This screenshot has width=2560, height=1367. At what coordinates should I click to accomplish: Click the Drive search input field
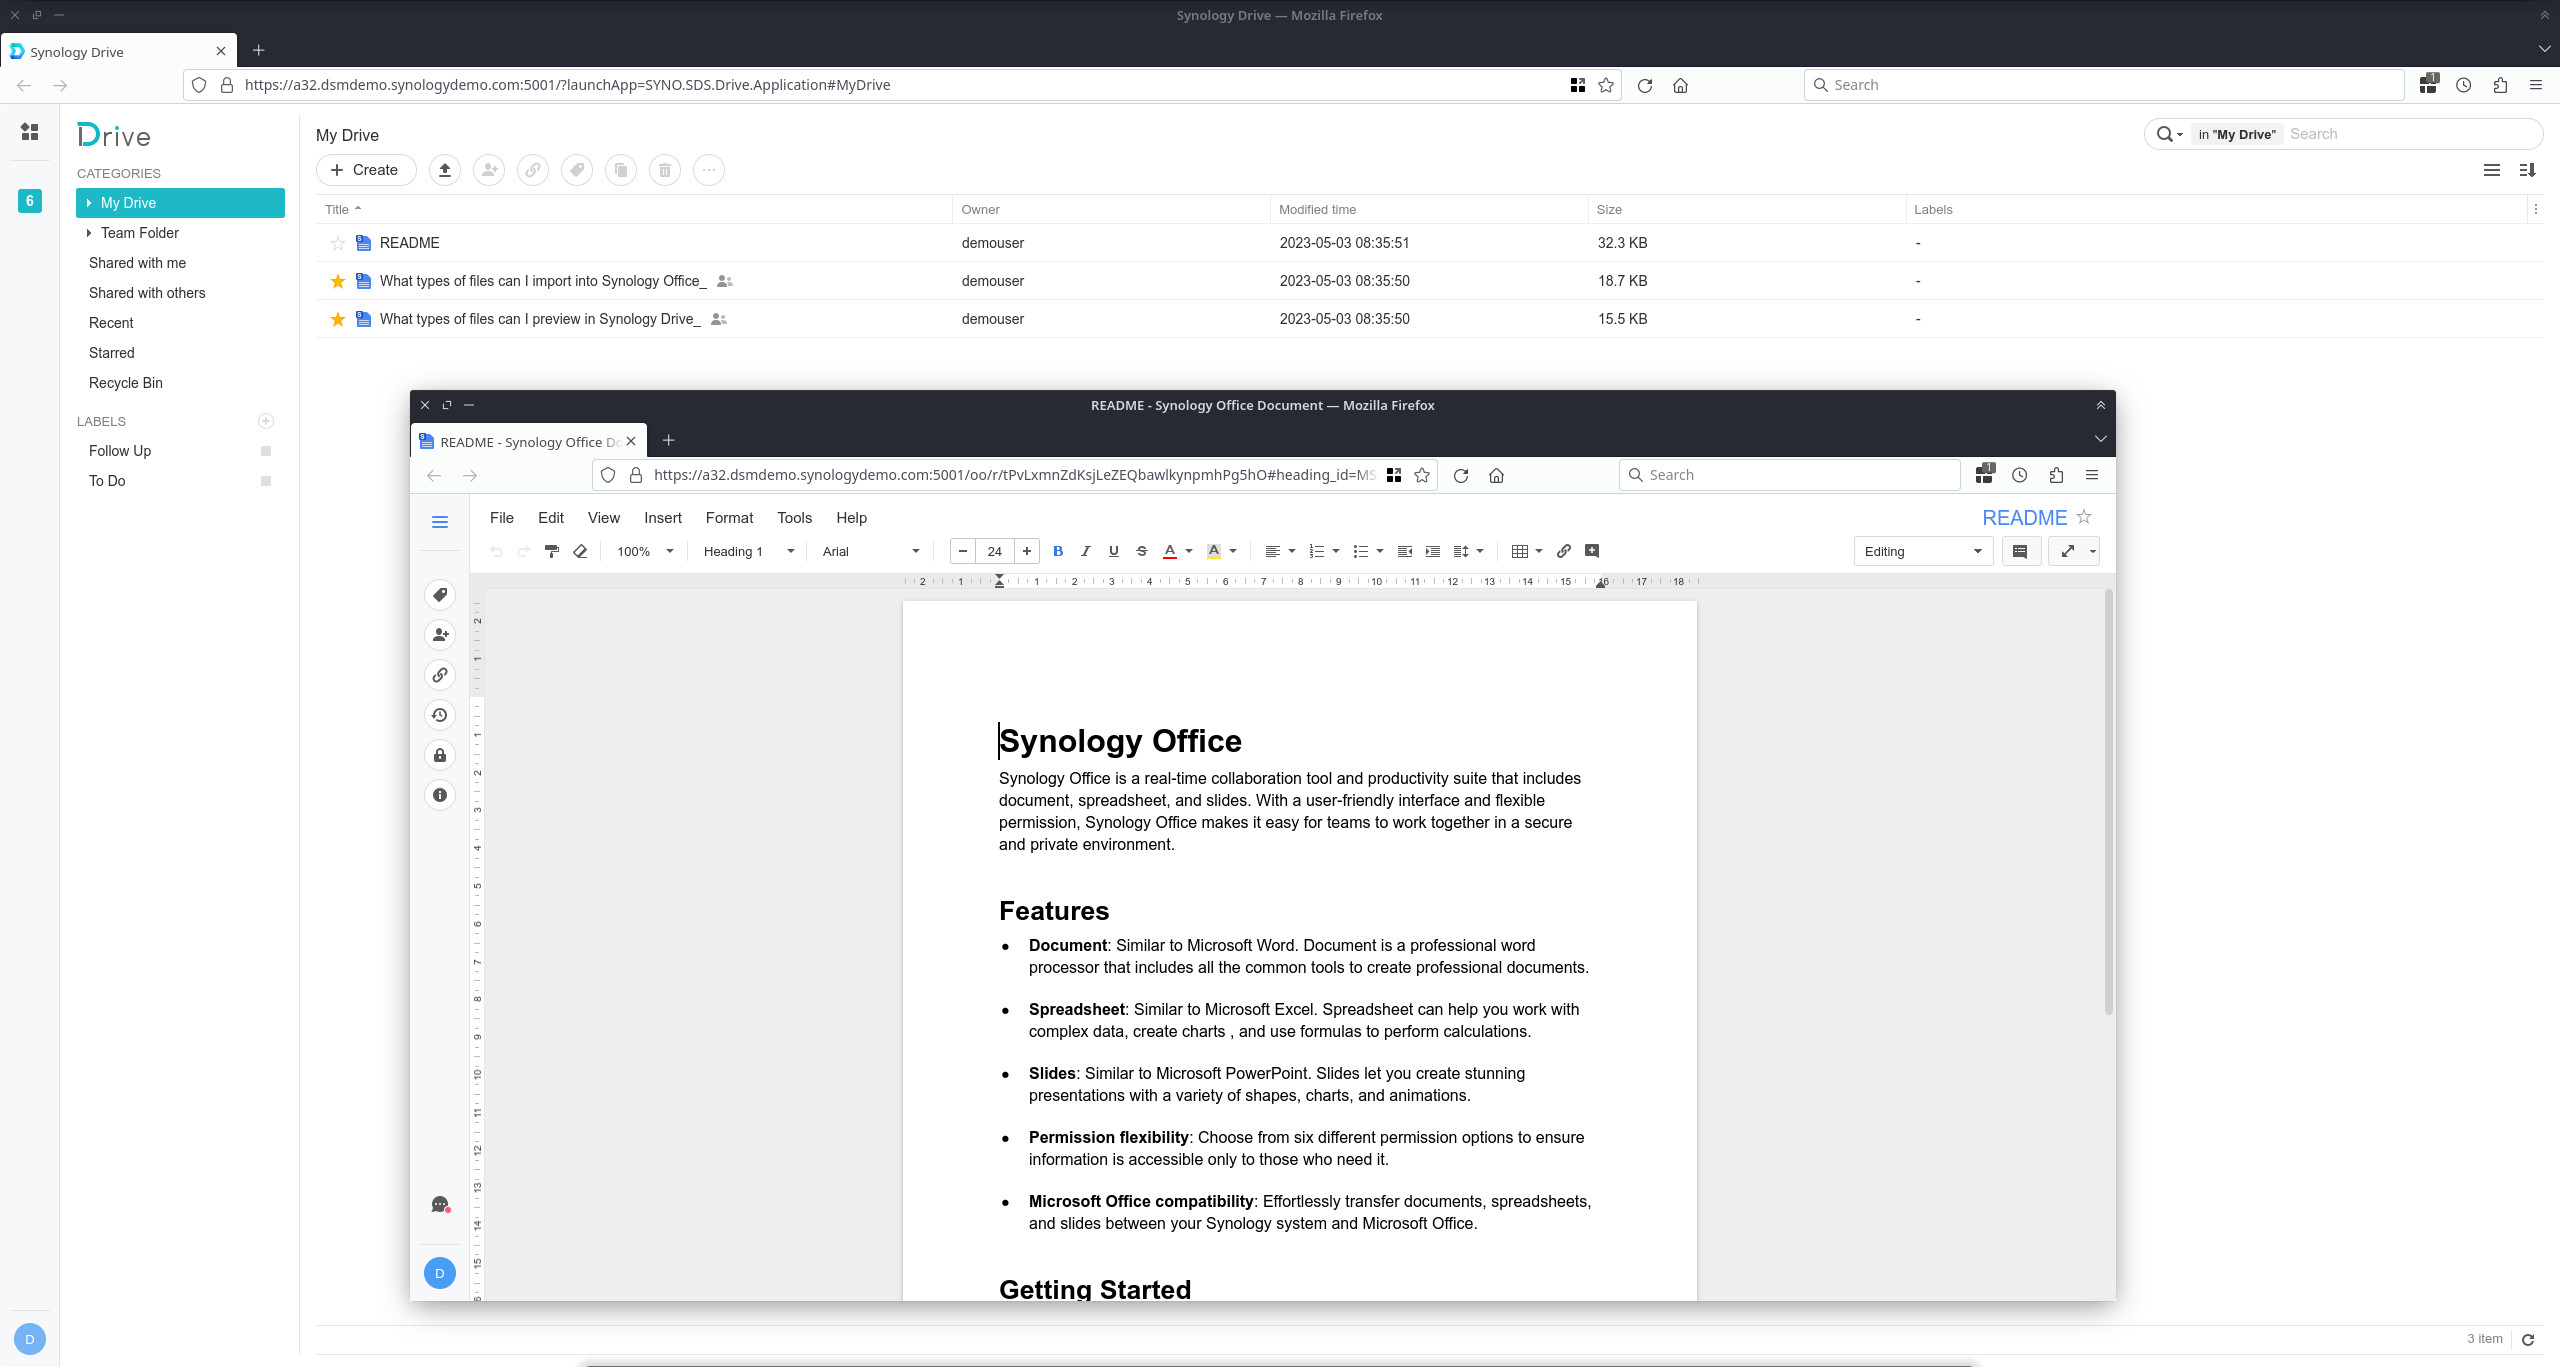(2410, 134)
